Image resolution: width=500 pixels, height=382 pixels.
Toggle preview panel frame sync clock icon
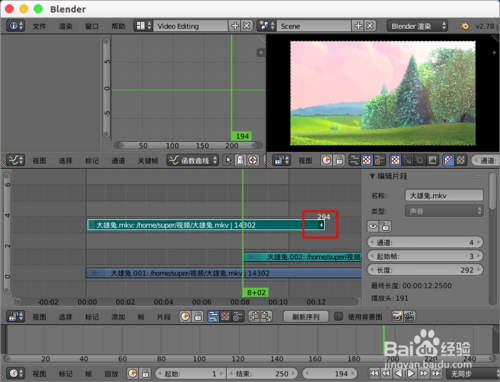326,160
